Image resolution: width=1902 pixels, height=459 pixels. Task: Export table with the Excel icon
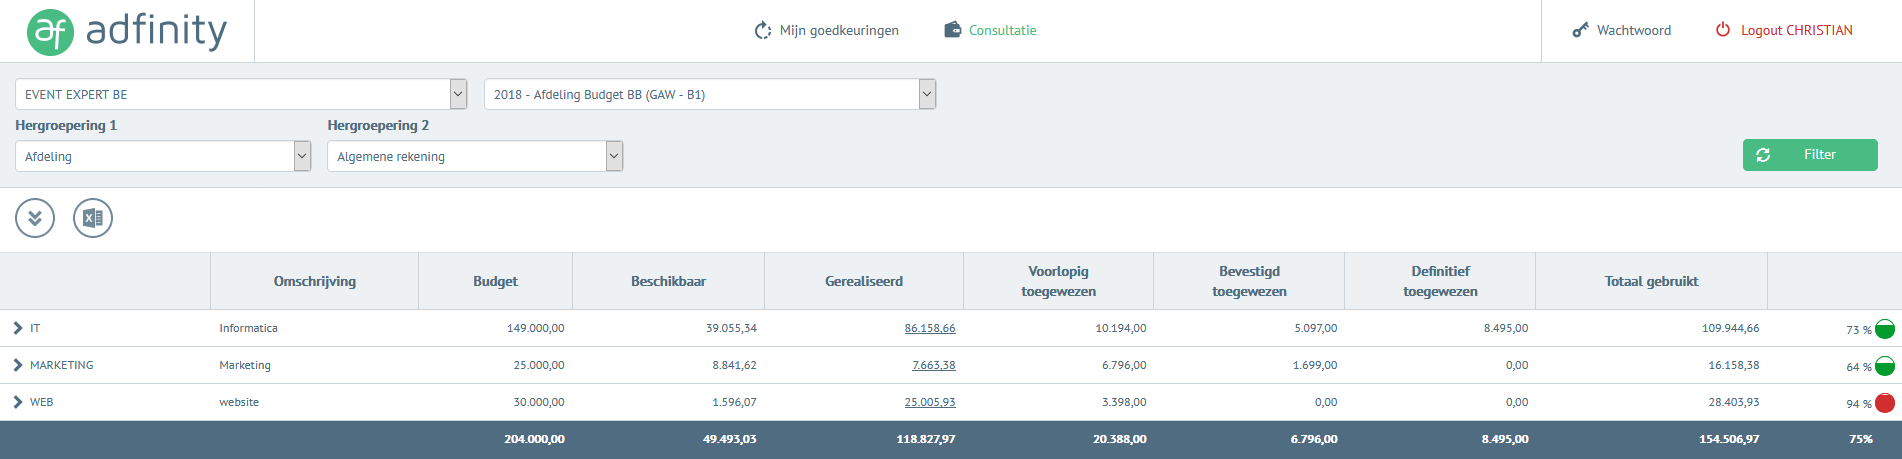93,218
